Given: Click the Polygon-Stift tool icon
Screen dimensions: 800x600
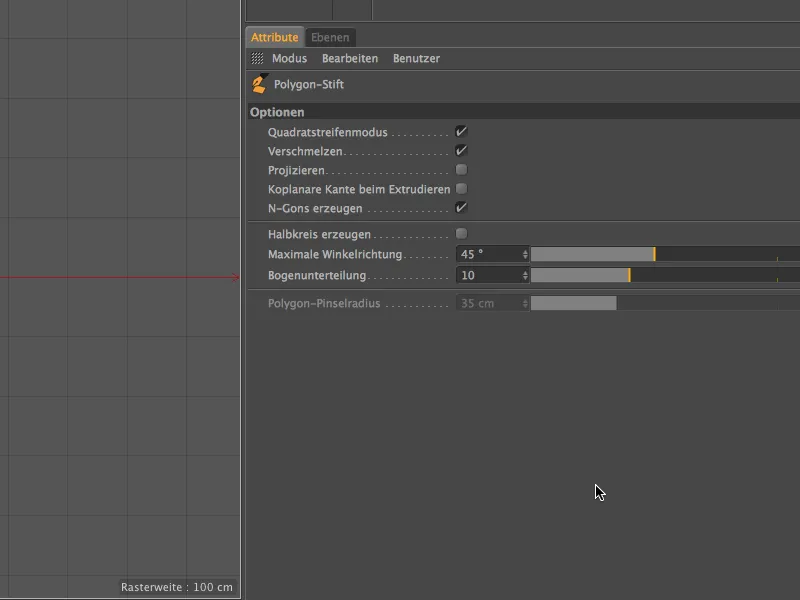Looking at the screenshot, I should click(259, 85).
